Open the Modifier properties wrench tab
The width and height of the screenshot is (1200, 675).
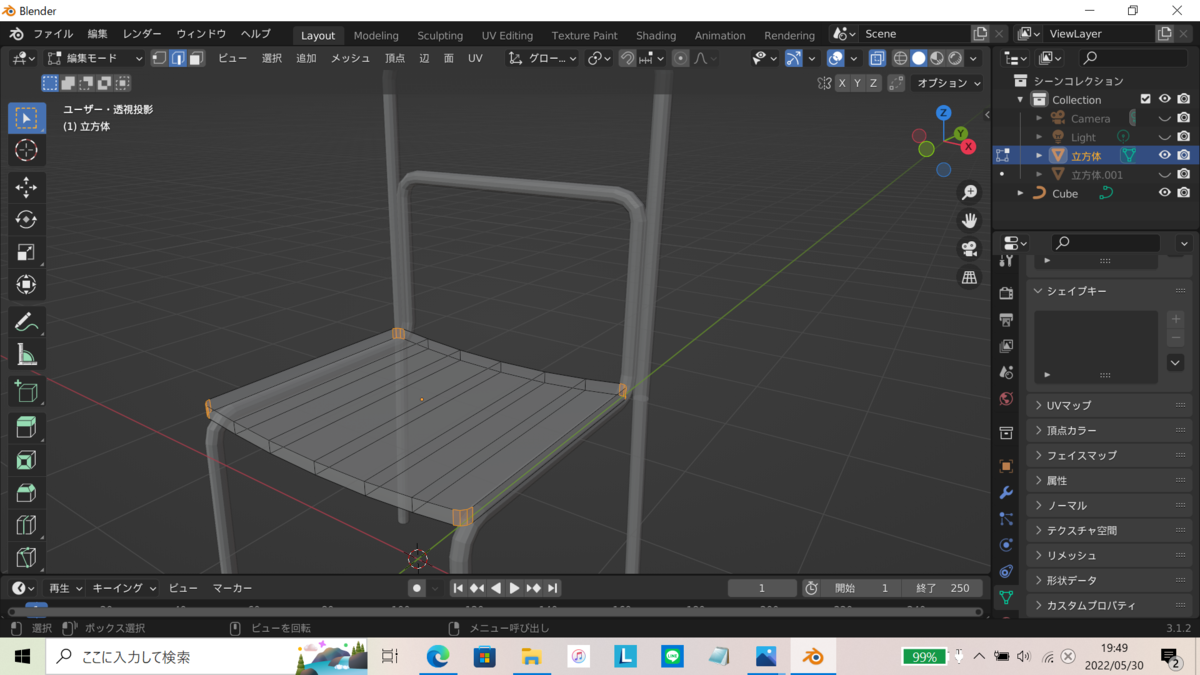[x=1006, y=493]
